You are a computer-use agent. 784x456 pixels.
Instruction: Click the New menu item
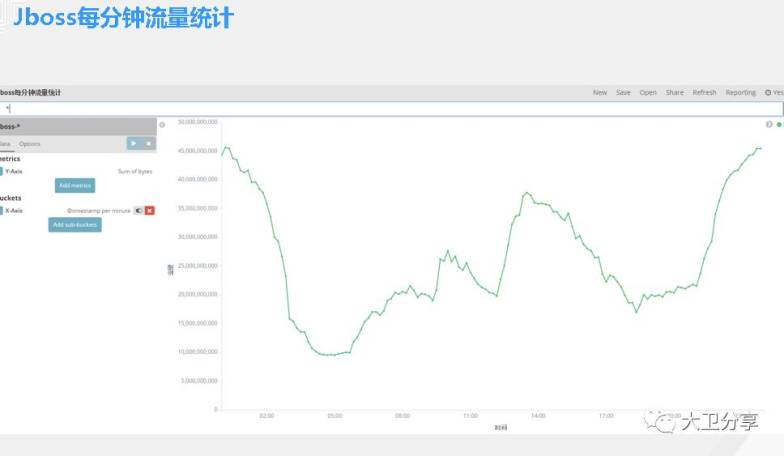600,92
